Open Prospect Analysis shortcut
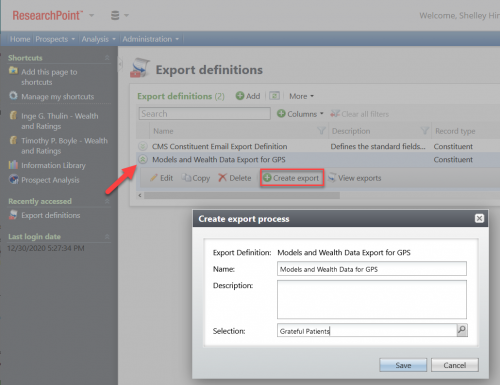Viewport: 500px width, 385px height. pos(50,180)
